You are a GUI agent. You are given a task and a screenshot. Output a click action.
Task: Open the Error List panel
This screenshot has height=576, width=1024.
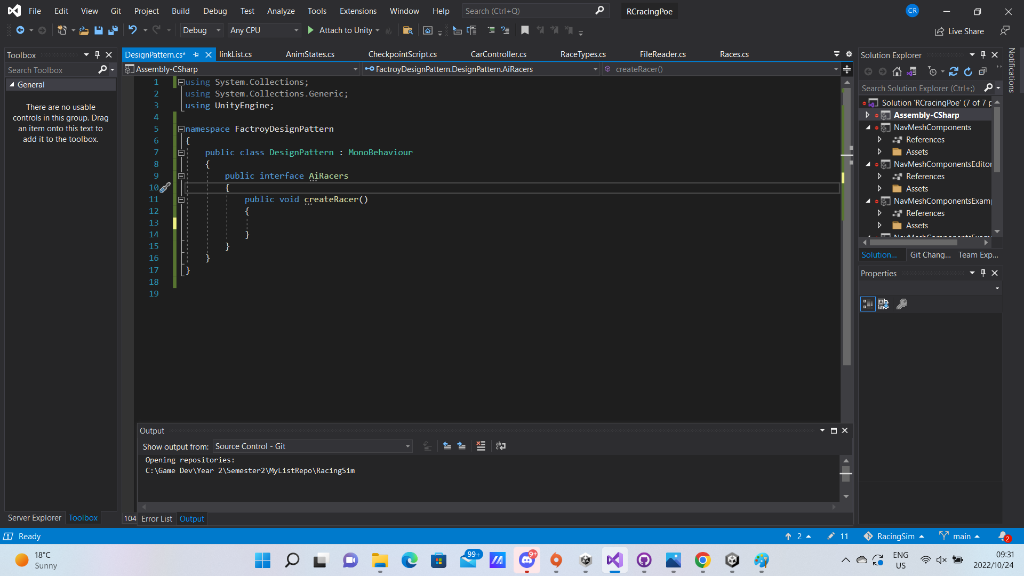point(157,519)
